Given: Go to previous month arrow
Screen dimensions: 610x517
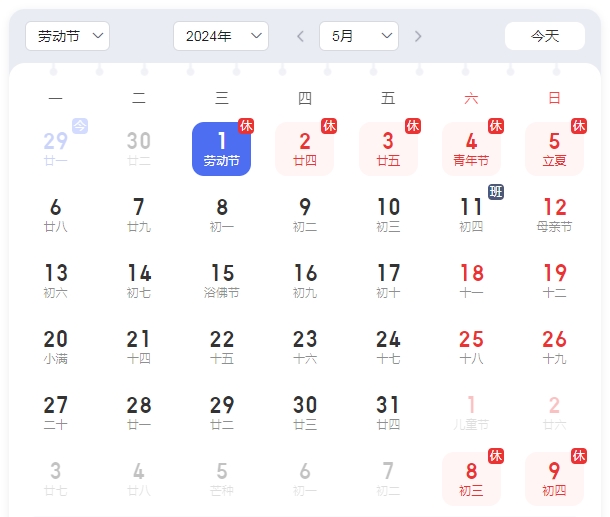Looking at the screenshot, I should (300, 36).
